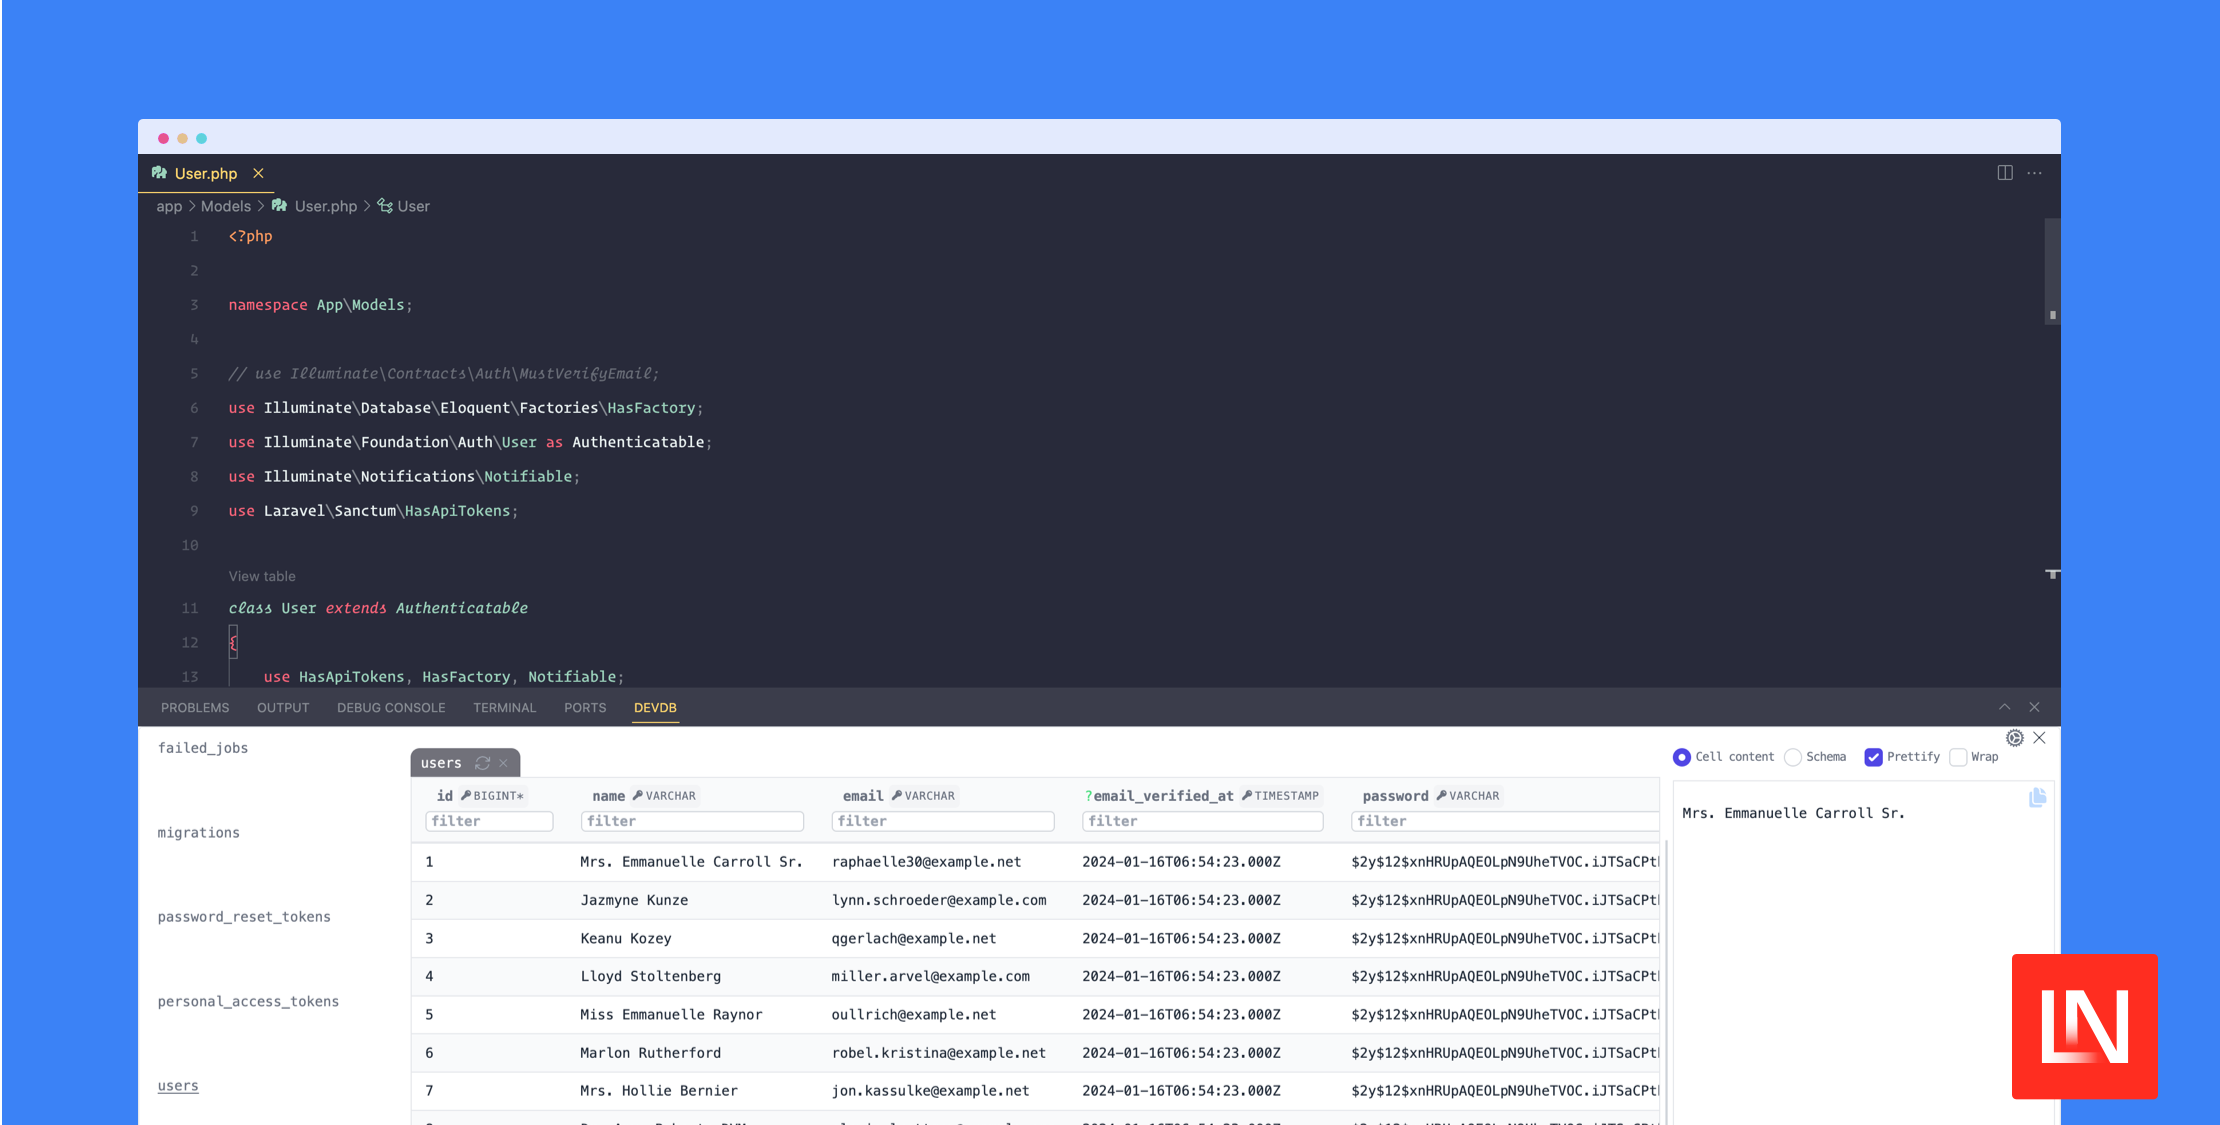Click the DevDB settings gear icon
Image resolution: width=2220 pixels, height=1125 pixels.
coord(2015,738)
